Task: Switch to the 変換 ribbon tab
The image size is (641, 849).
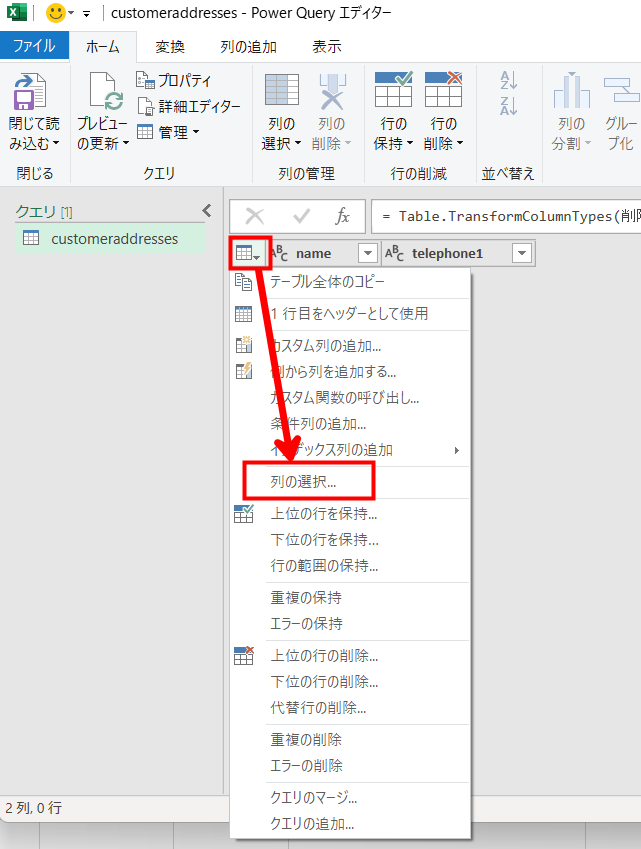Action: 170,47
